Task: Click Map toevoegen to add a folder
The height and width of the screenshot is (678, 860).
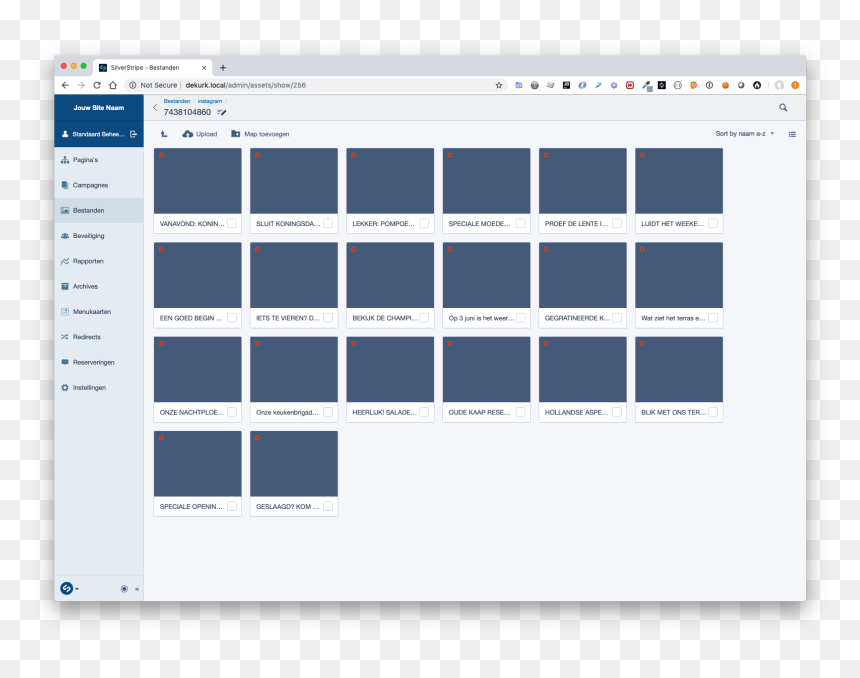Action: [260, 134]
